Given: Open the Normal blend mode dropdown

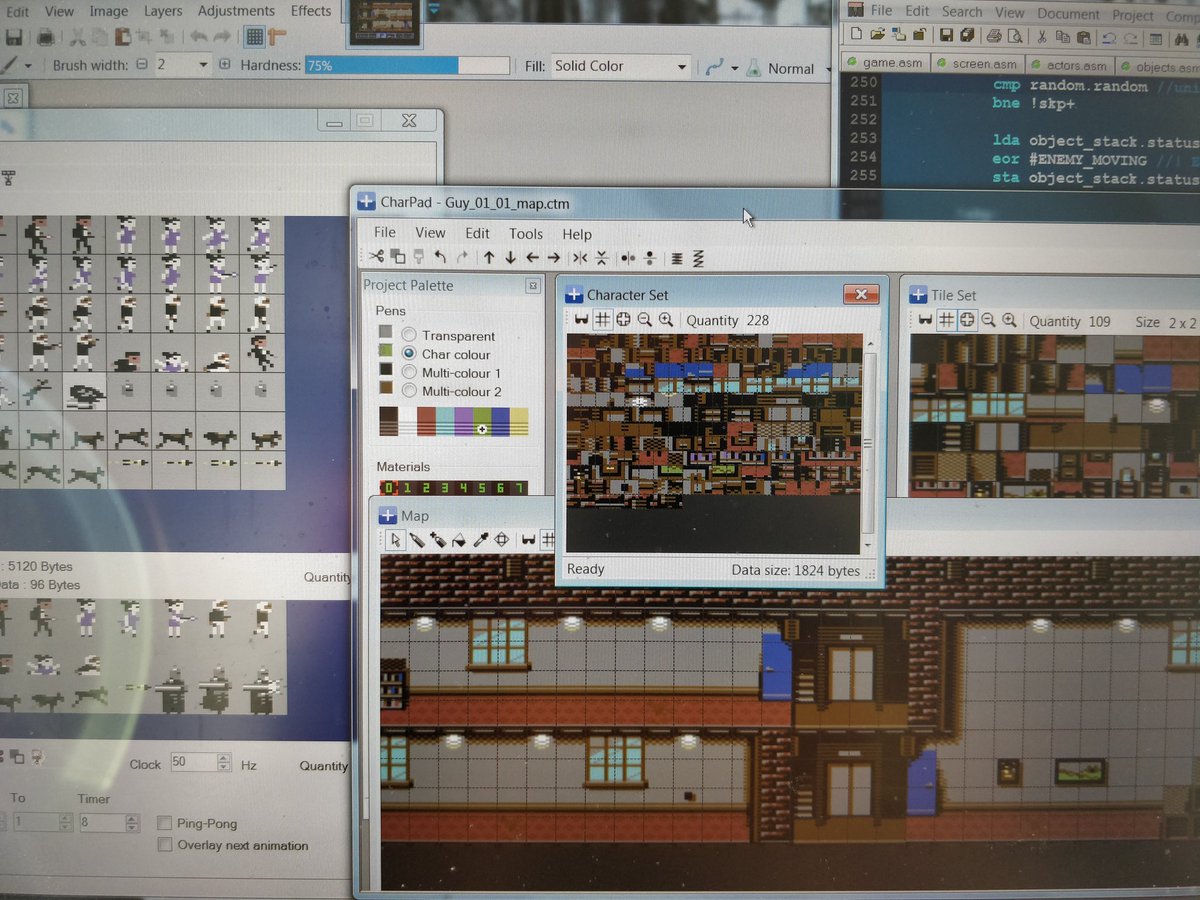Looking at the screenshot, I should click(x=827, y=69).
